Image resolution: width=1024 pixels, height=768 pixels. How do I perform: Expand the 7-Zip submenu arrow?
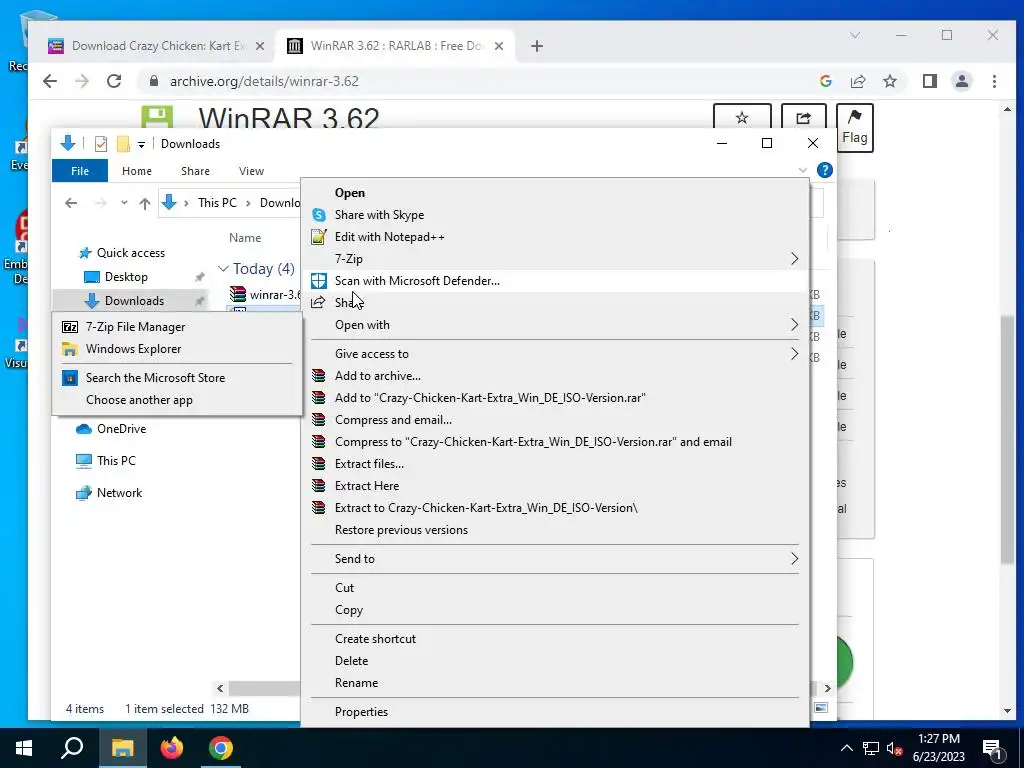[794, 259]
